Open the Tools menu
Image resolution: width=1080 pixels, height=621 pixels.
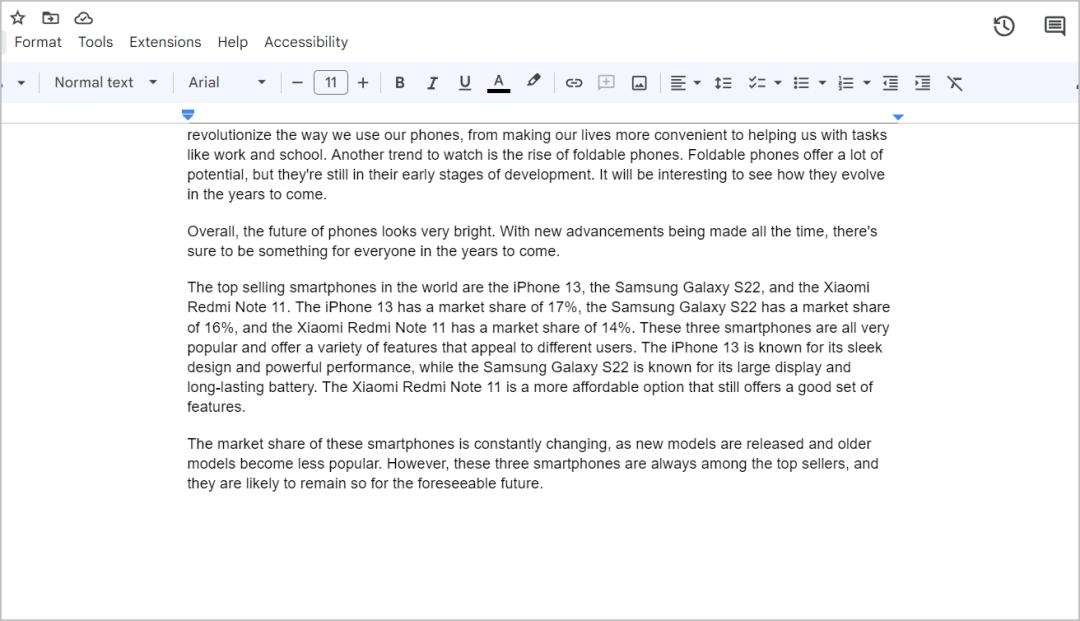tap(95, 42)
